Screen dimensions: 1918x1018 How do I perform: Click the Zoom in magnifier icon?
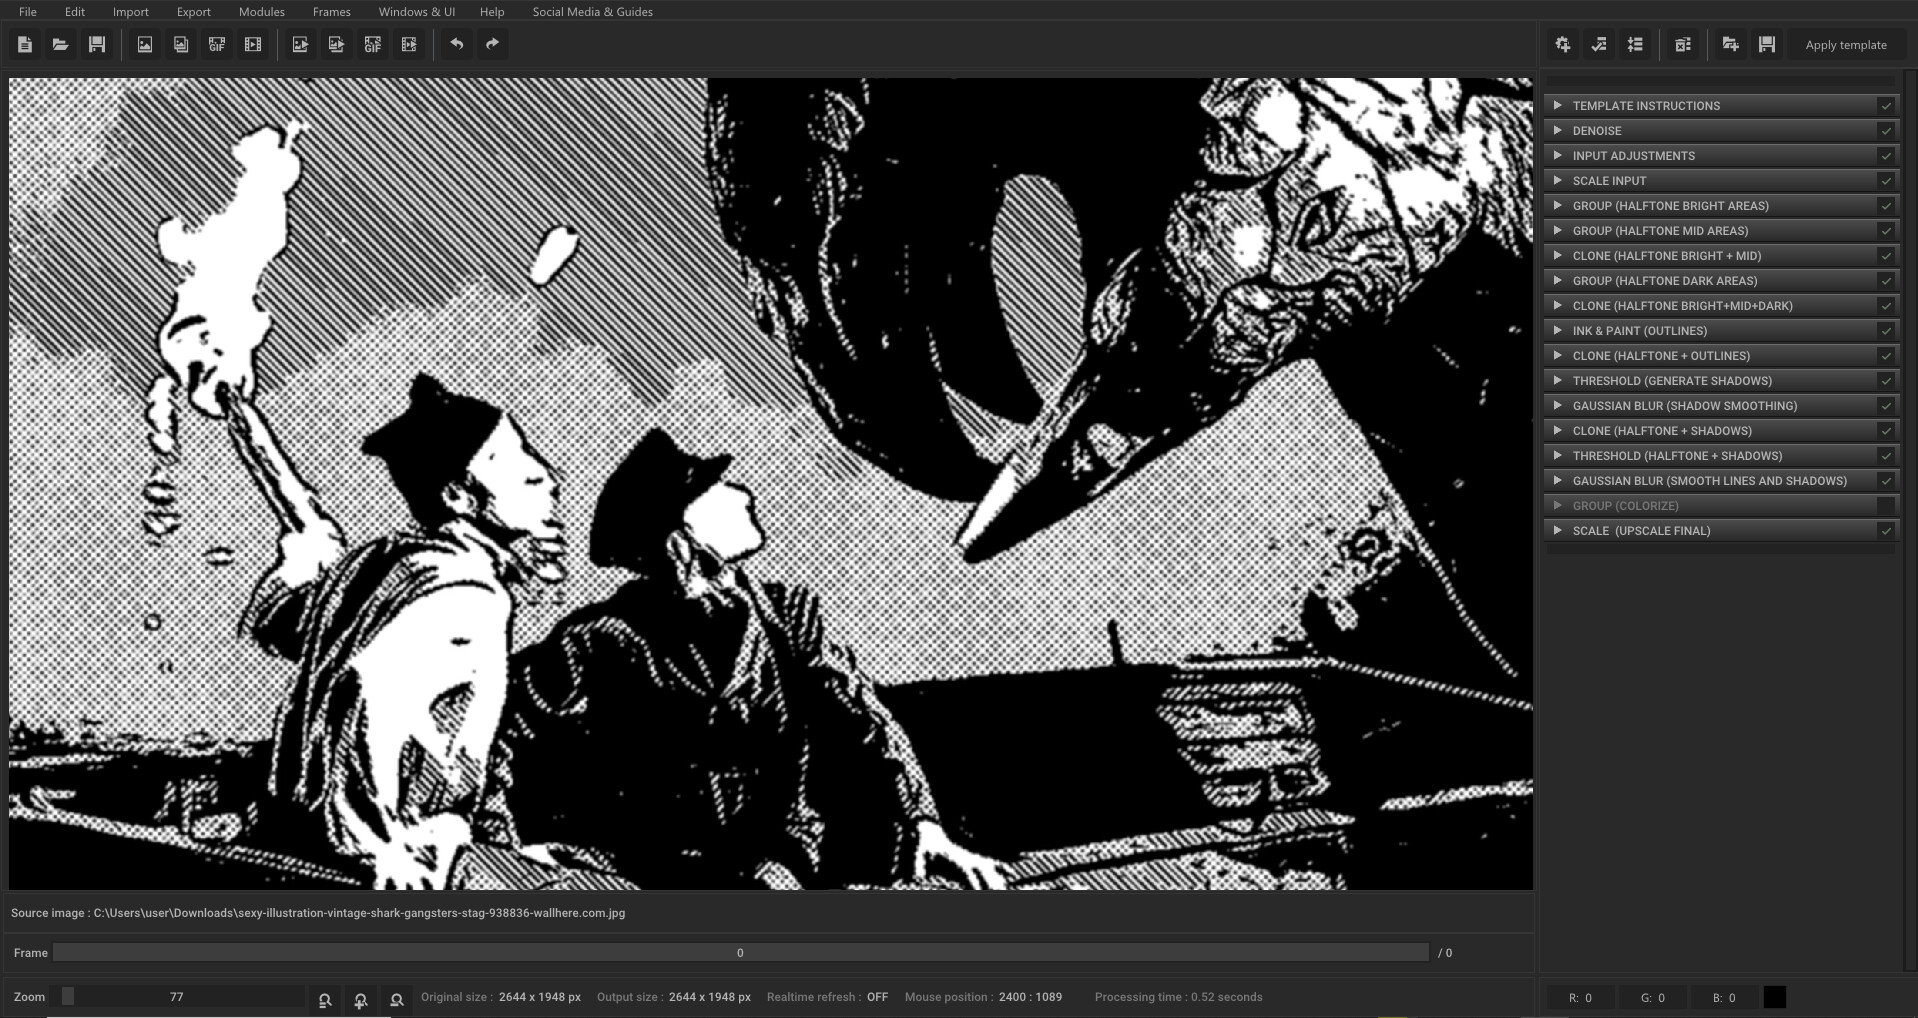(x=360, y=997)
